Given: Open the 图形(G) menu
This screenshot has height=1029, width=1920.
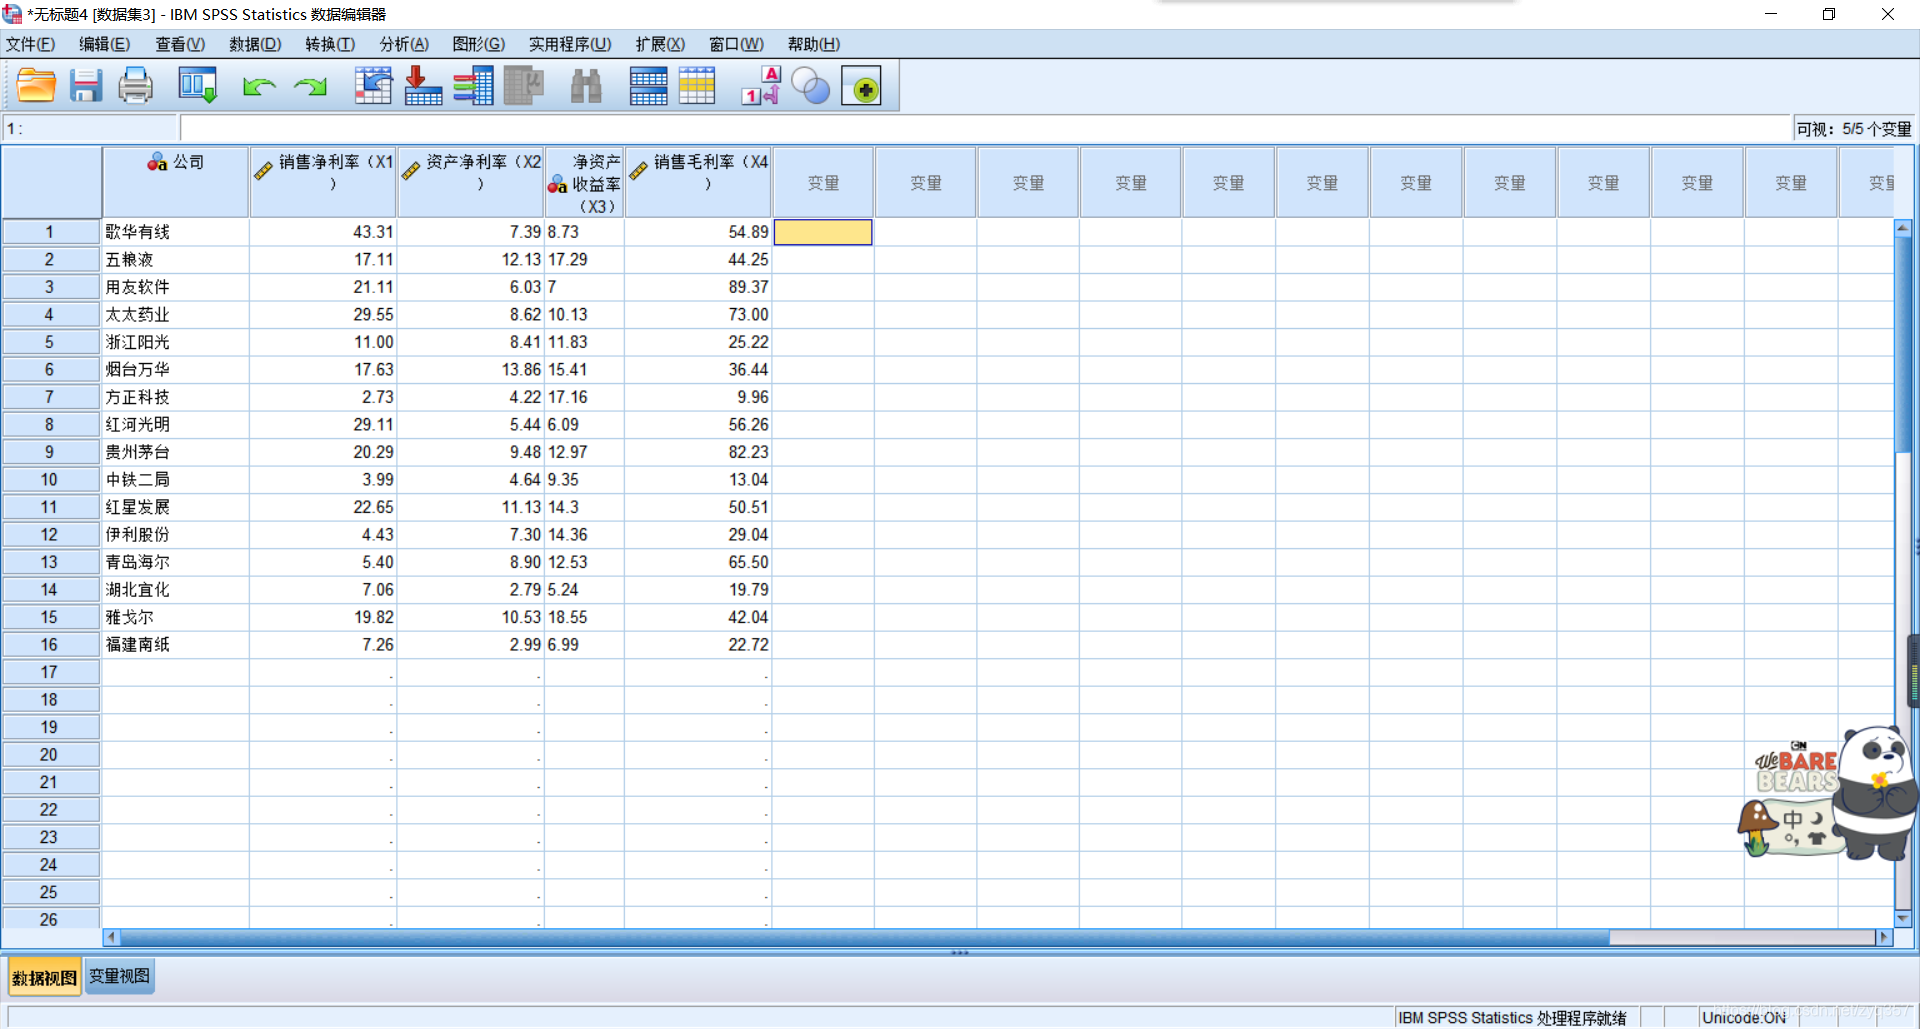Looking at the screenshot, I should 479,44.
